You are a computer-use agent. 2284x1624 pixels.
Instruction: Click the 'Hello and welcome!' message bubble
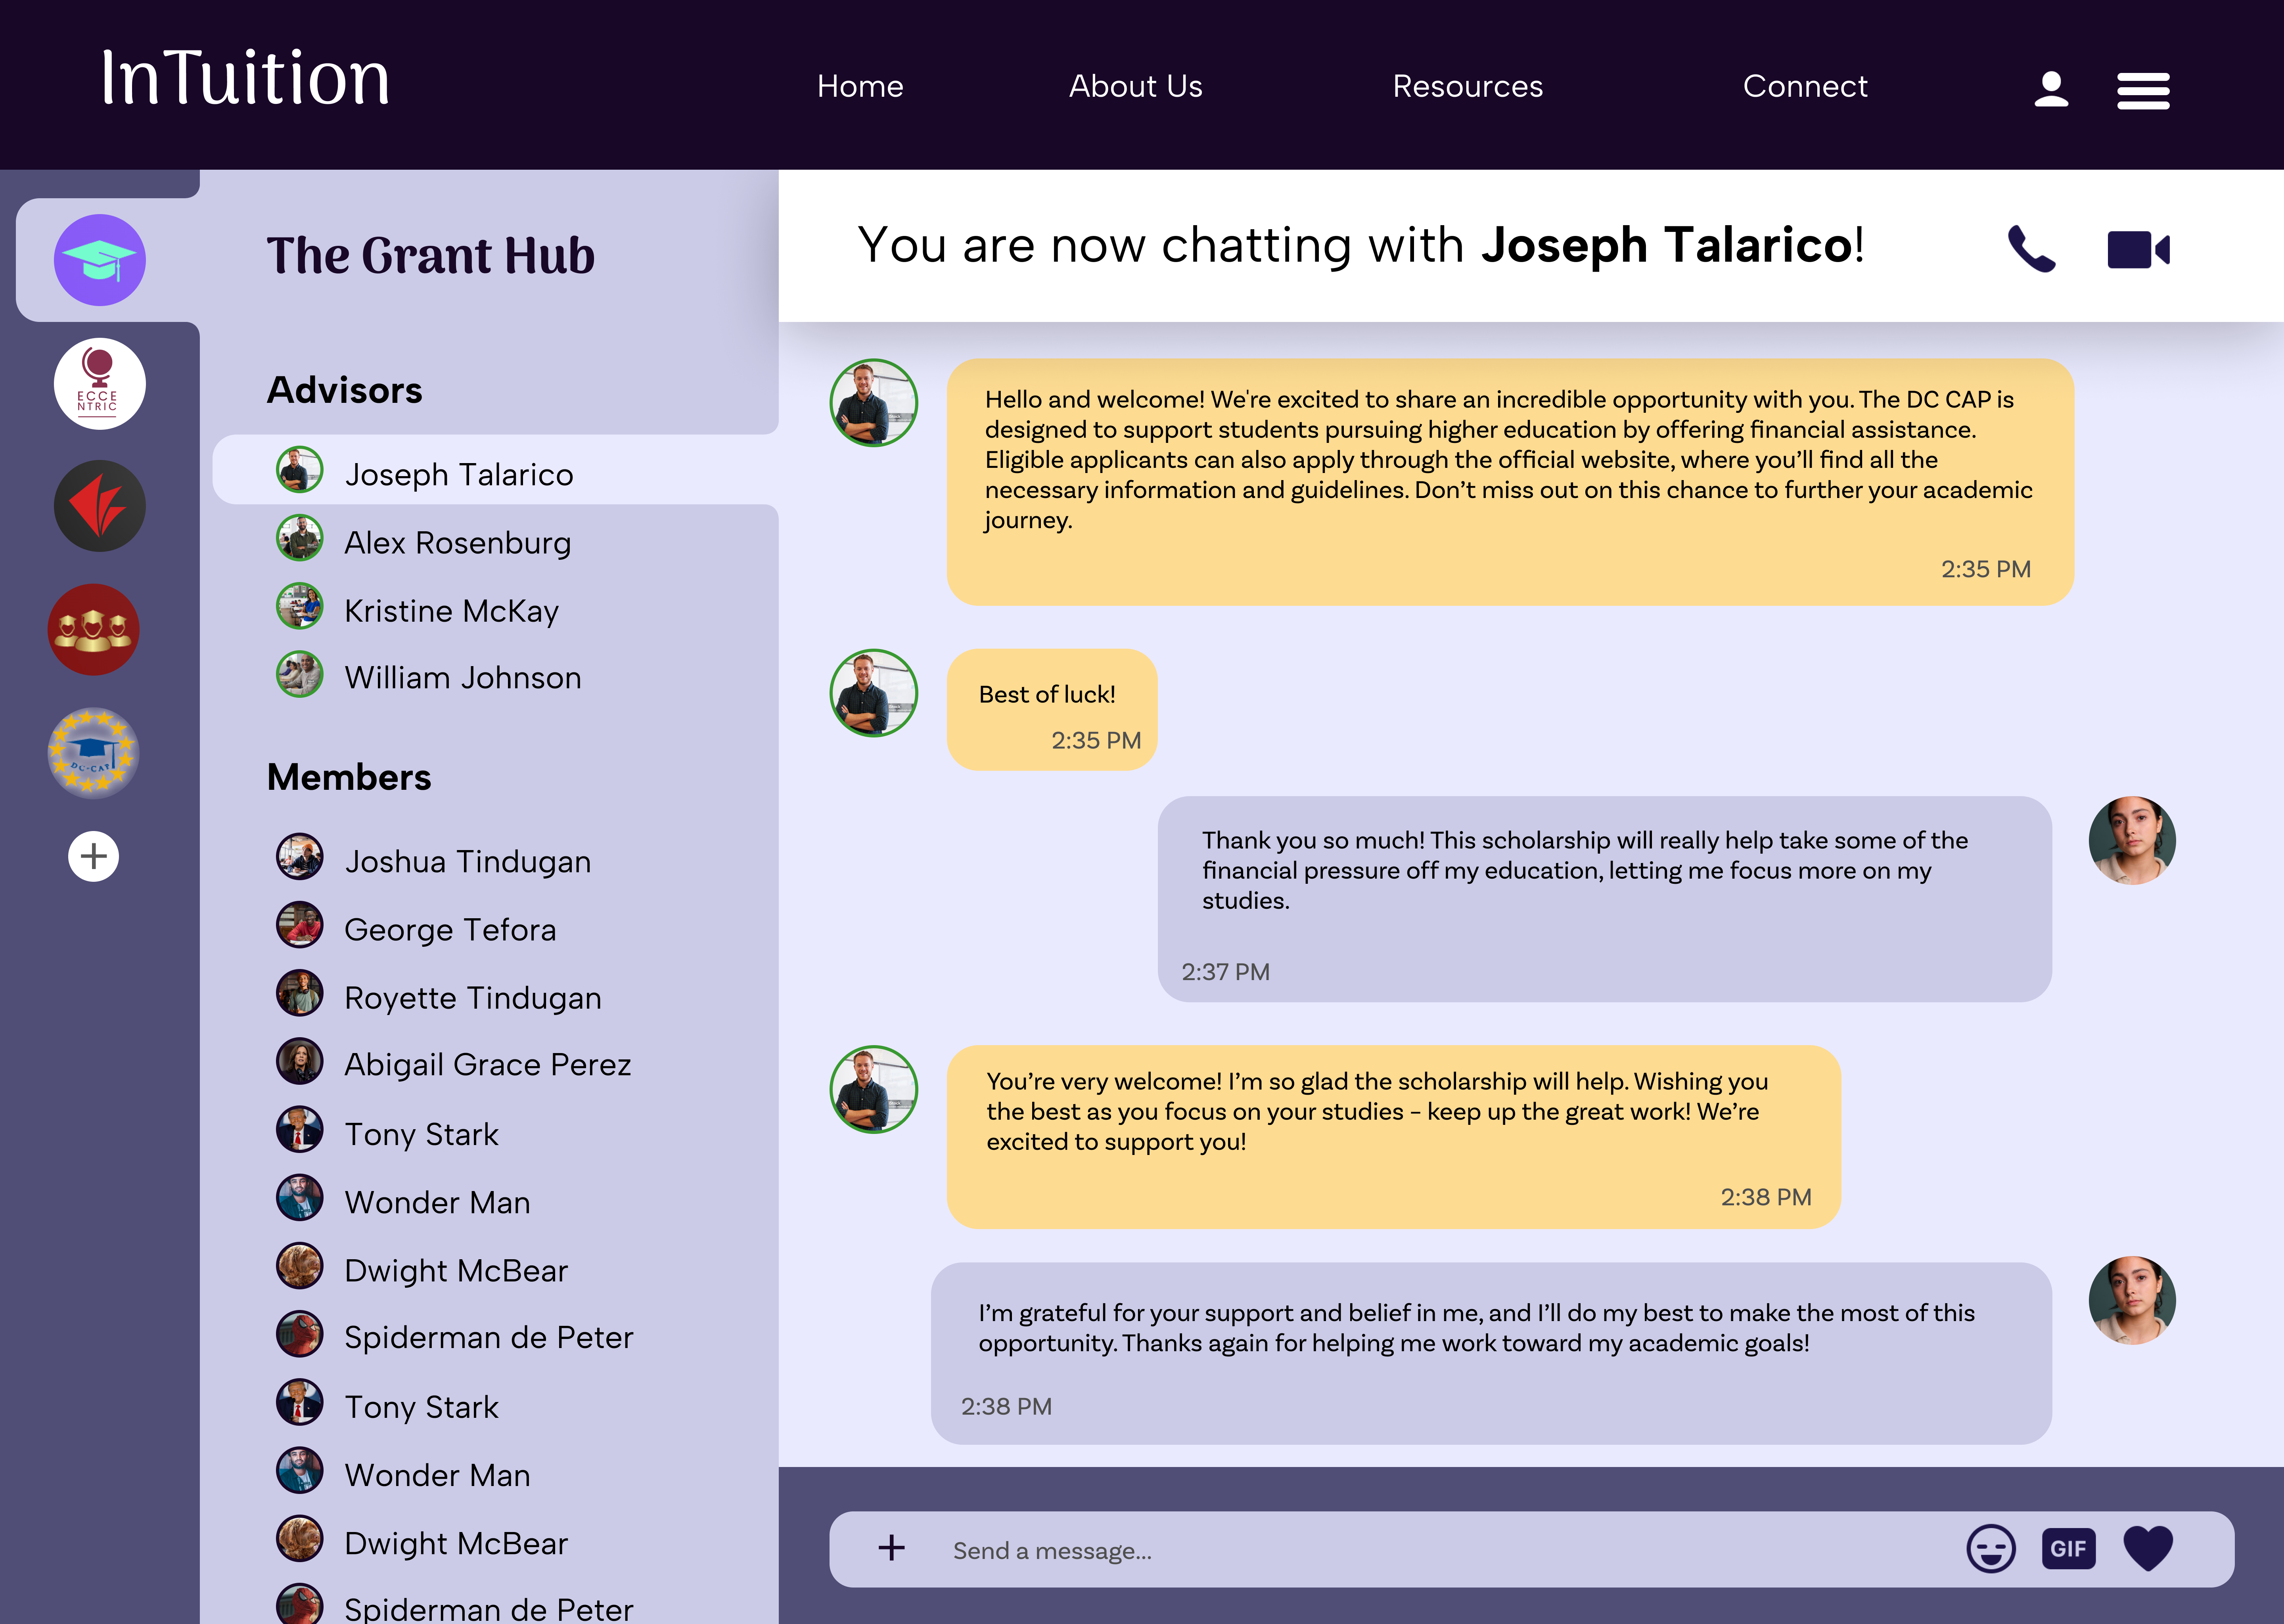pos(1510,482)
